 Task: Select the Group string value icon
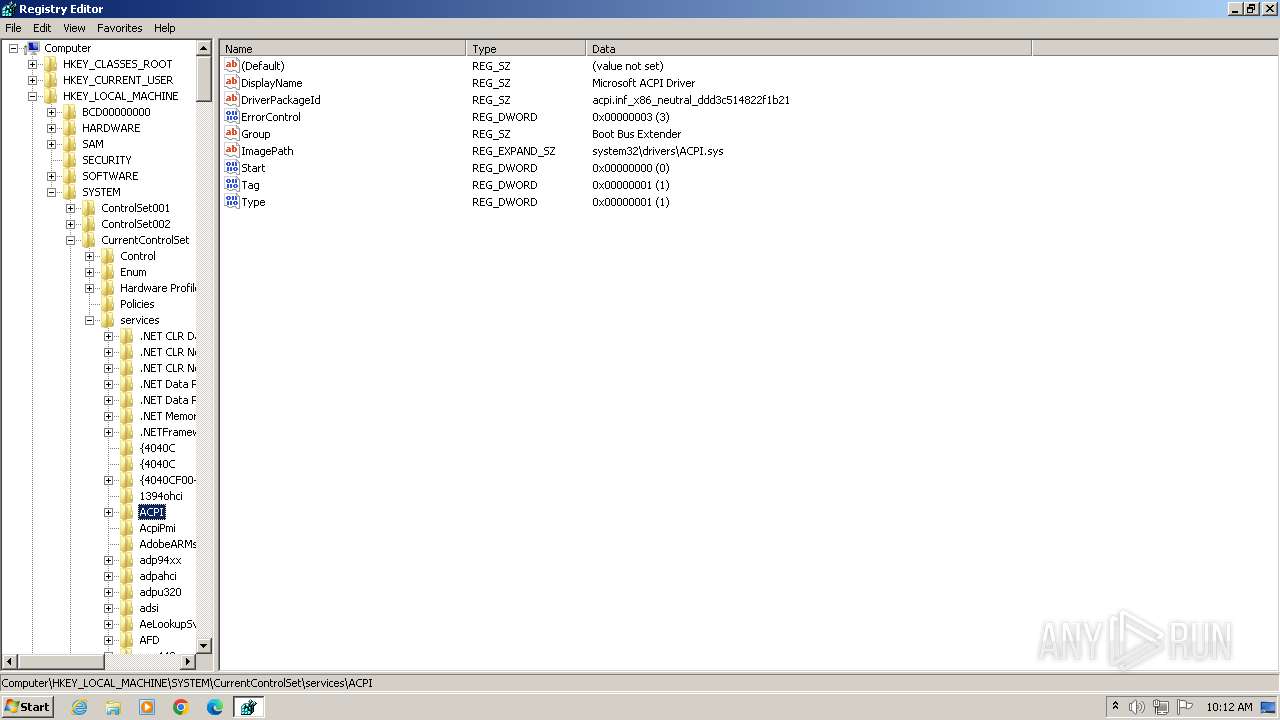232,134
